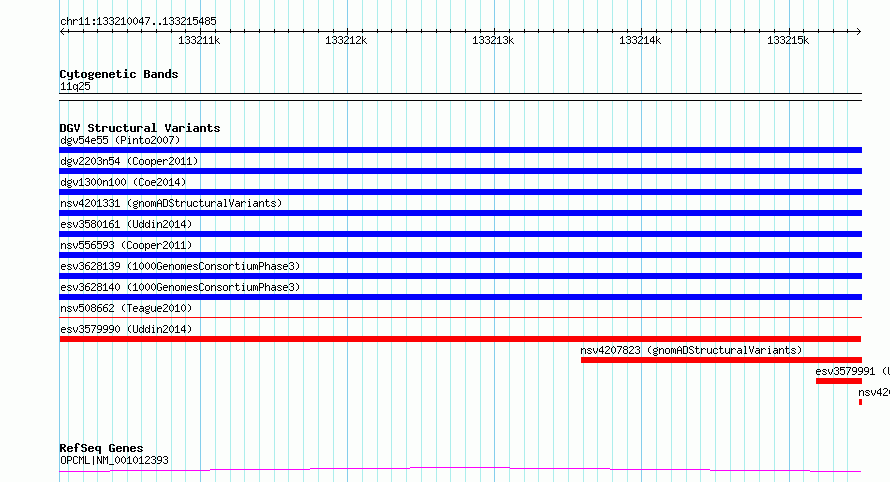The height and width of the screenshot is (482, 890).
Task: Select the blue bar under dgv2203n54
Action: [460, 171]
